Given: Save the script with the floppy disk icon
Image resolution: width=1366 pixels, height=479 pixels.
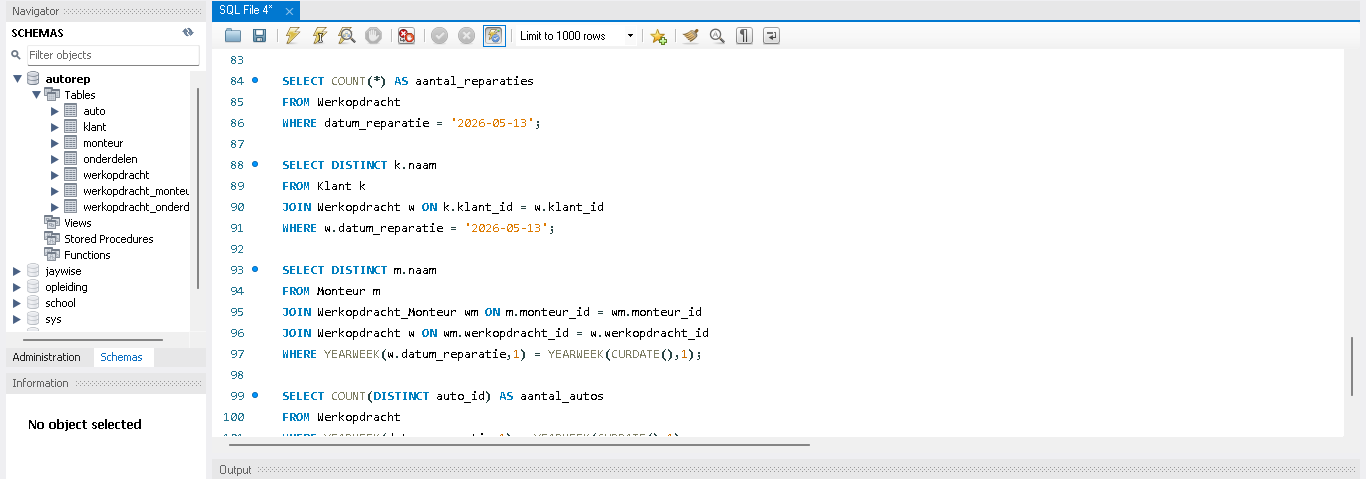Looking at the screenshot, I should [x=259, y=36].
